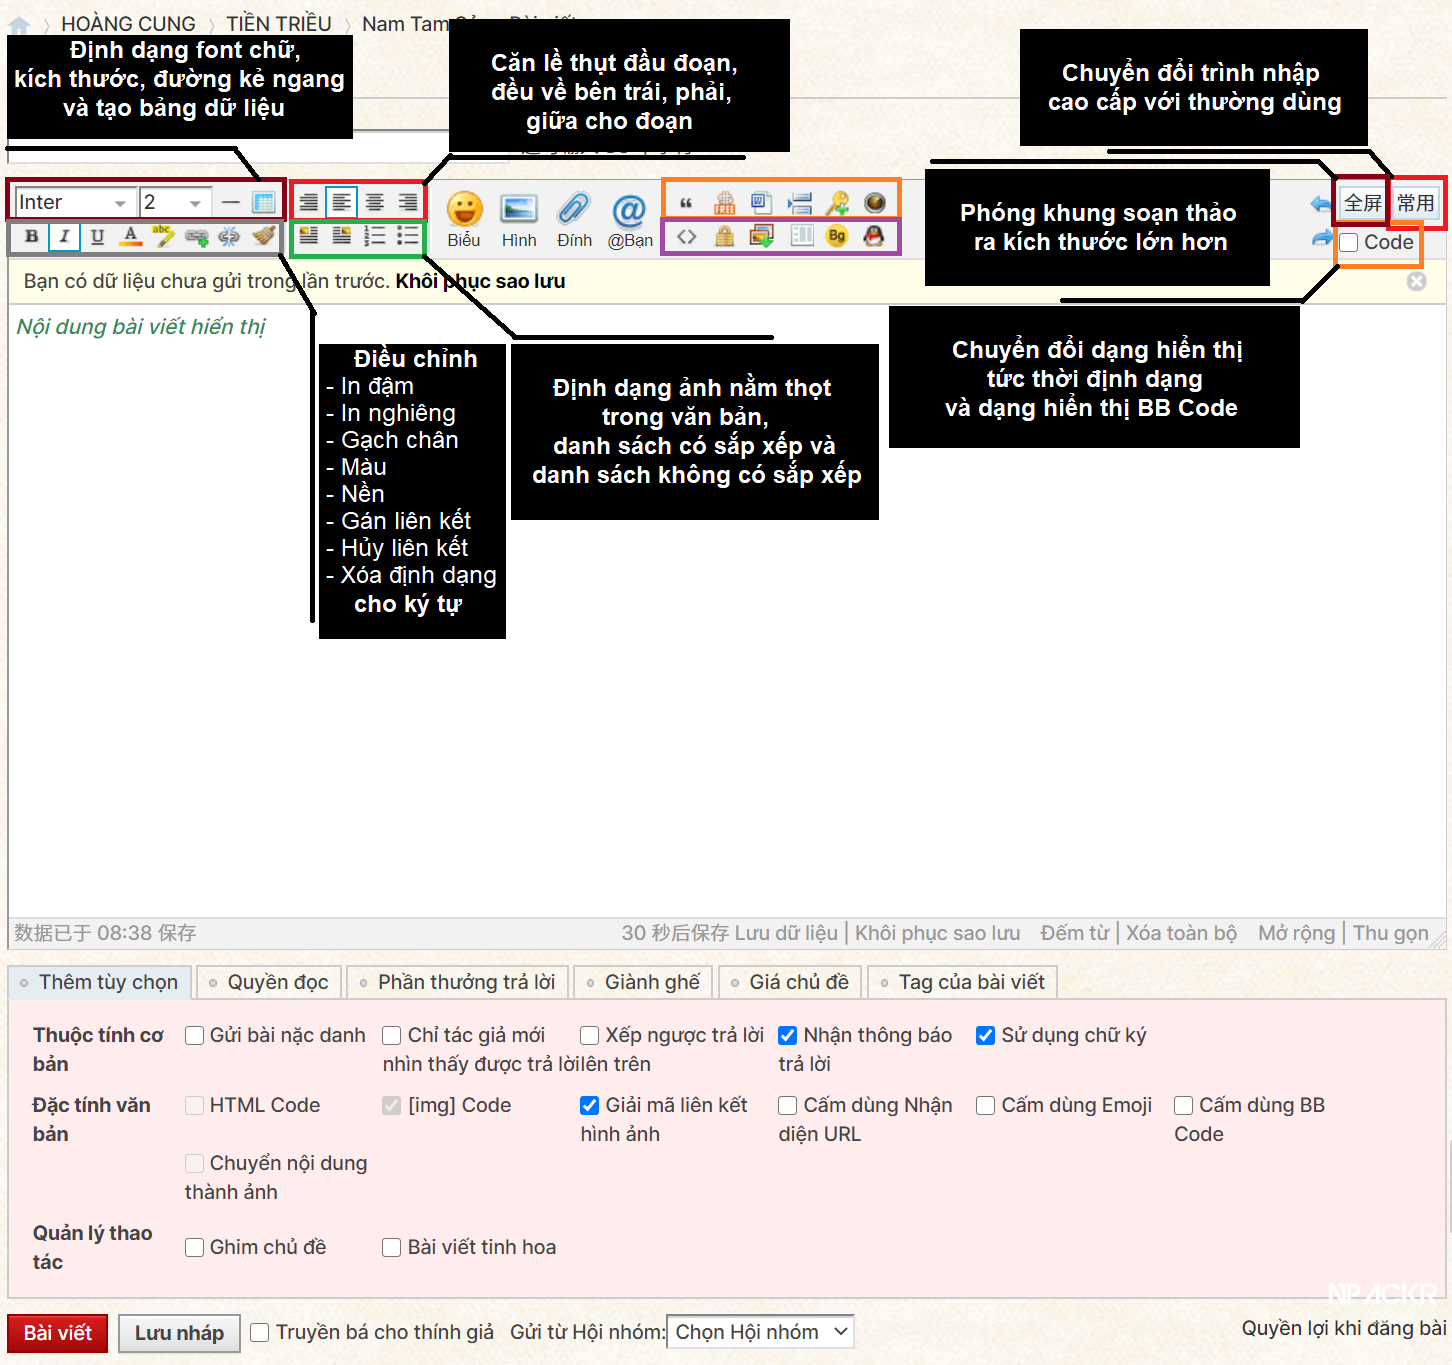Image resolution: width=1452 pixels, height=1365 pixels.
Task: Insert password key protection
Action: [x=837, y=203]
